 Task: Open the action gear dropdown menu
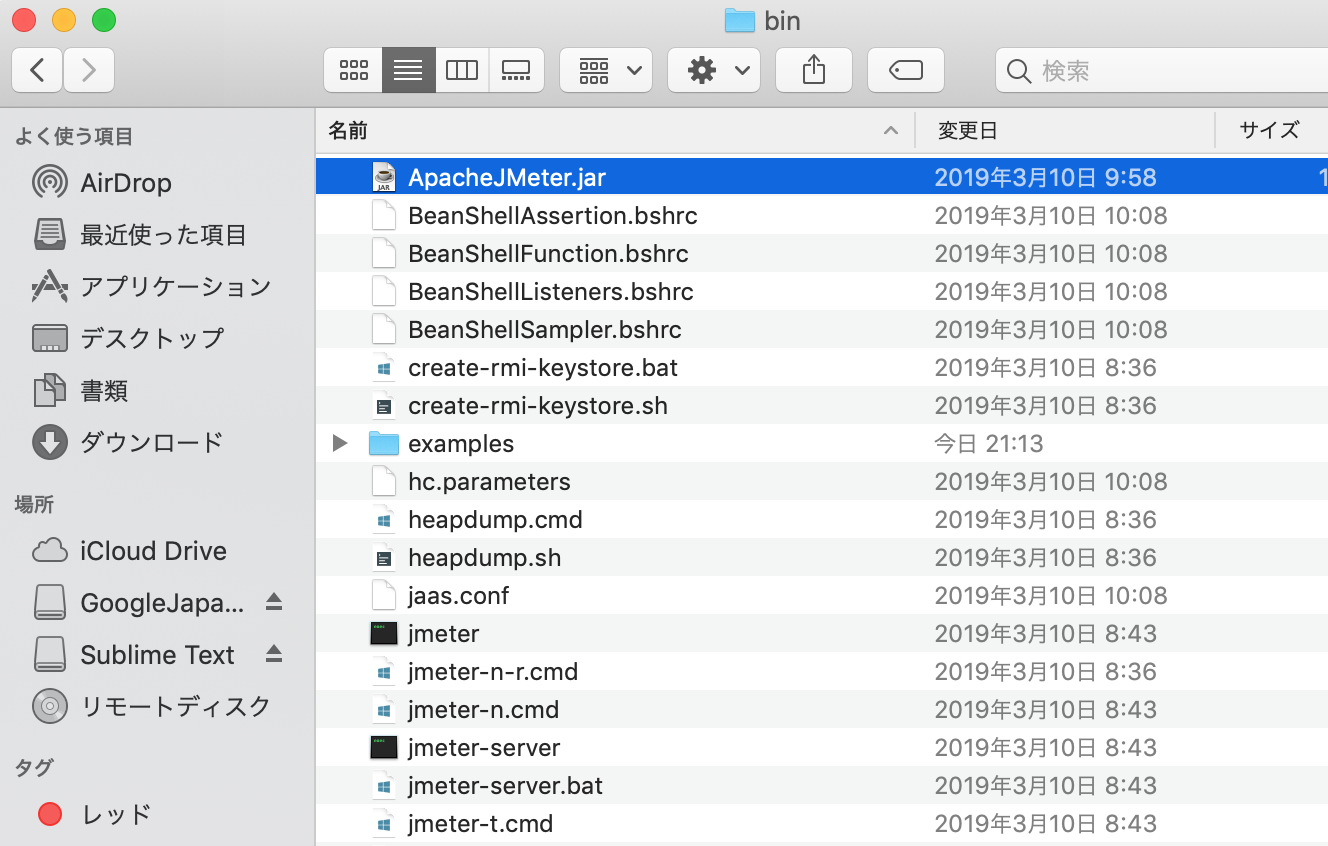713,69
